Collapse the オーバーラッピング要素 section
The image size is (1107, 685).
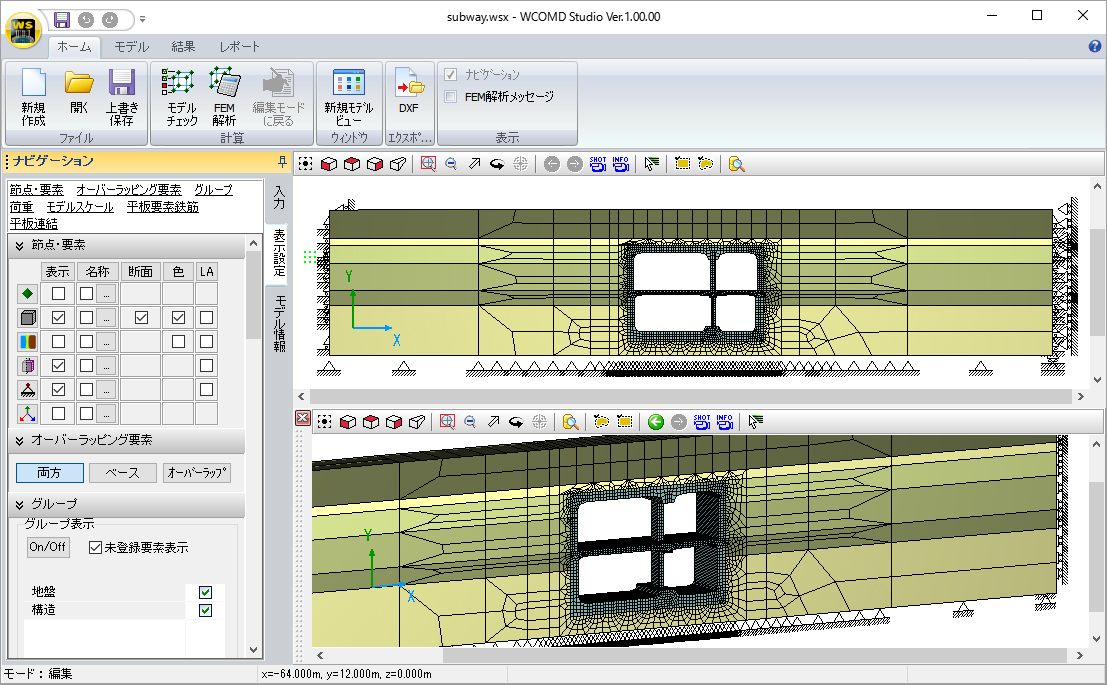point(20,440)
